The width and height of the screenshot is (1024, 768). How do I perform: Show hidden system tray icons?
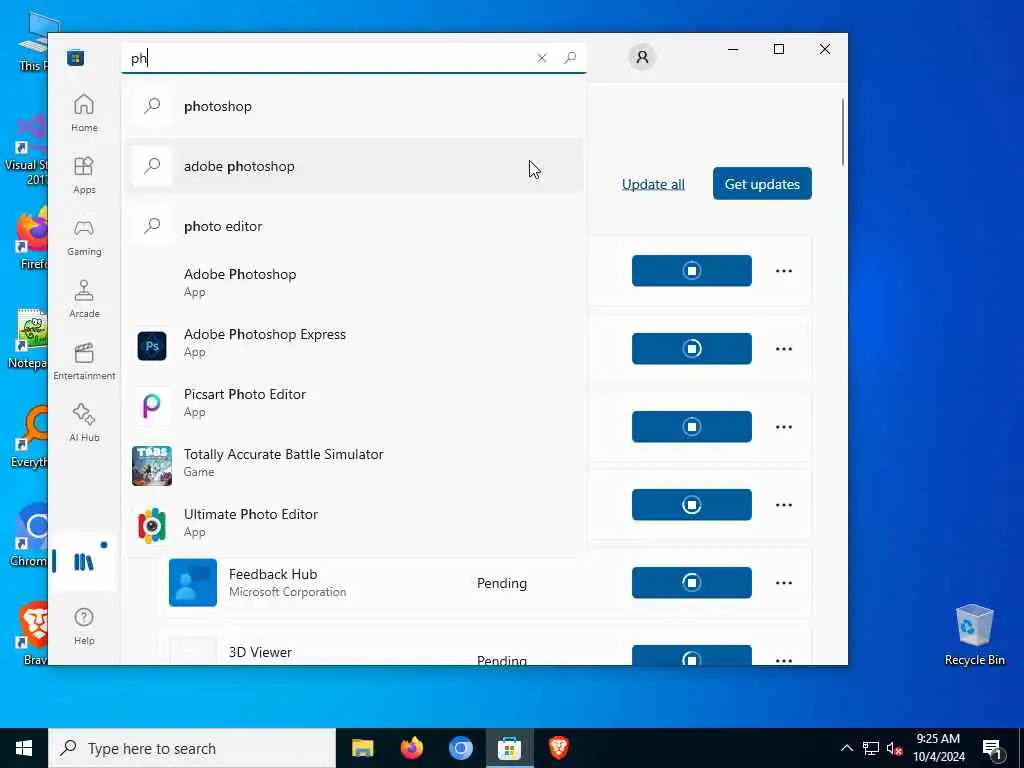[846, 748]
